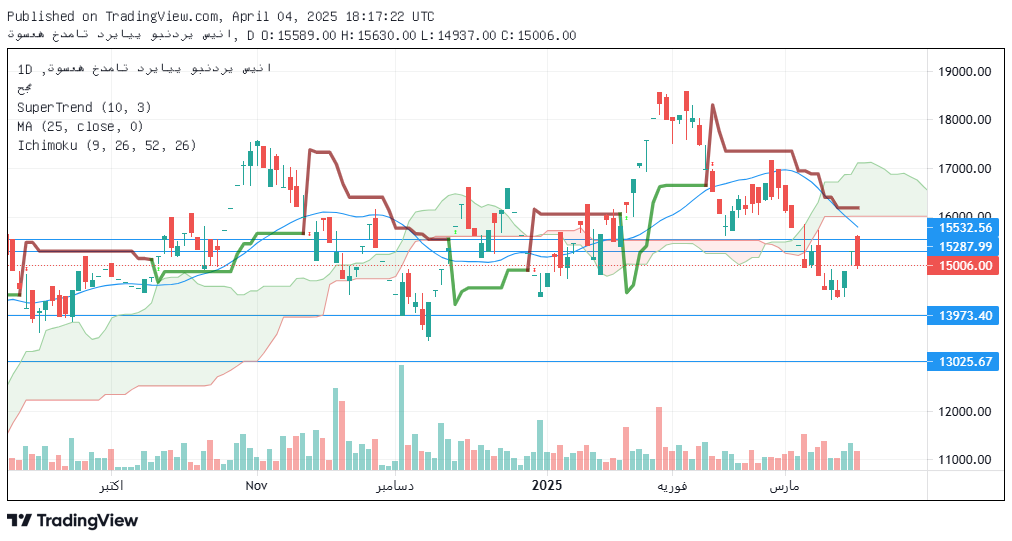This screenshot has height=541, width=1012.
Task: Click the 12000.00 price axis value
Action: [x=965, y=411]
